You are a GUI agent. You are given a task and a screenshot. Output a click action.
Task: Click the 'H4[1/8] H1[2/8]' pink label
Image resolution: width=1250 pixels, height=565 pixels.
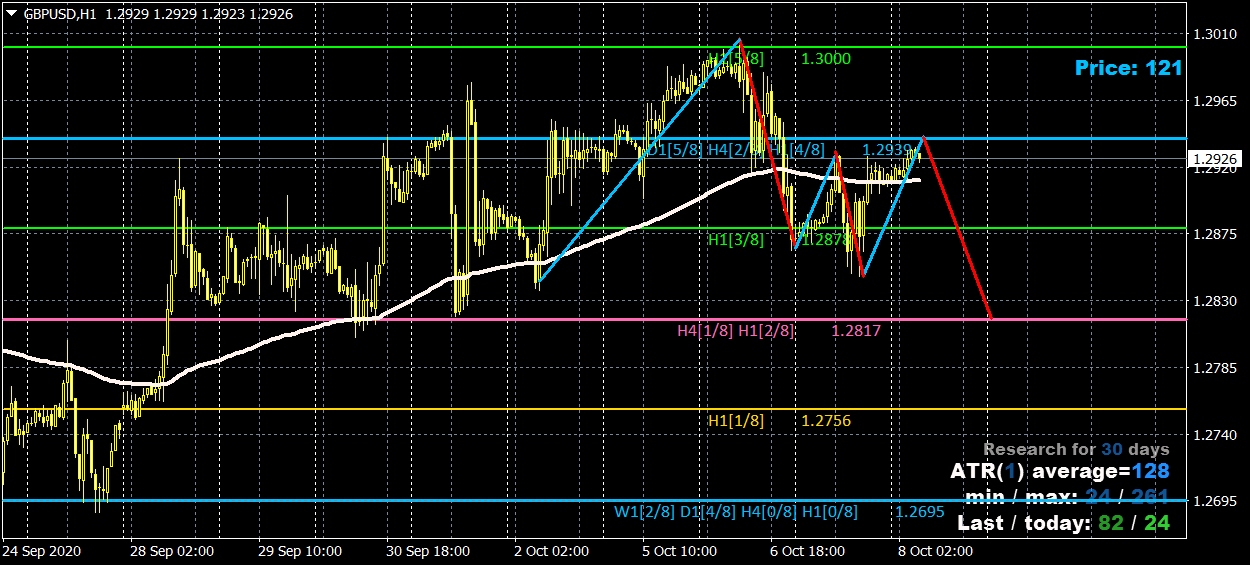[x=735, y=331]
